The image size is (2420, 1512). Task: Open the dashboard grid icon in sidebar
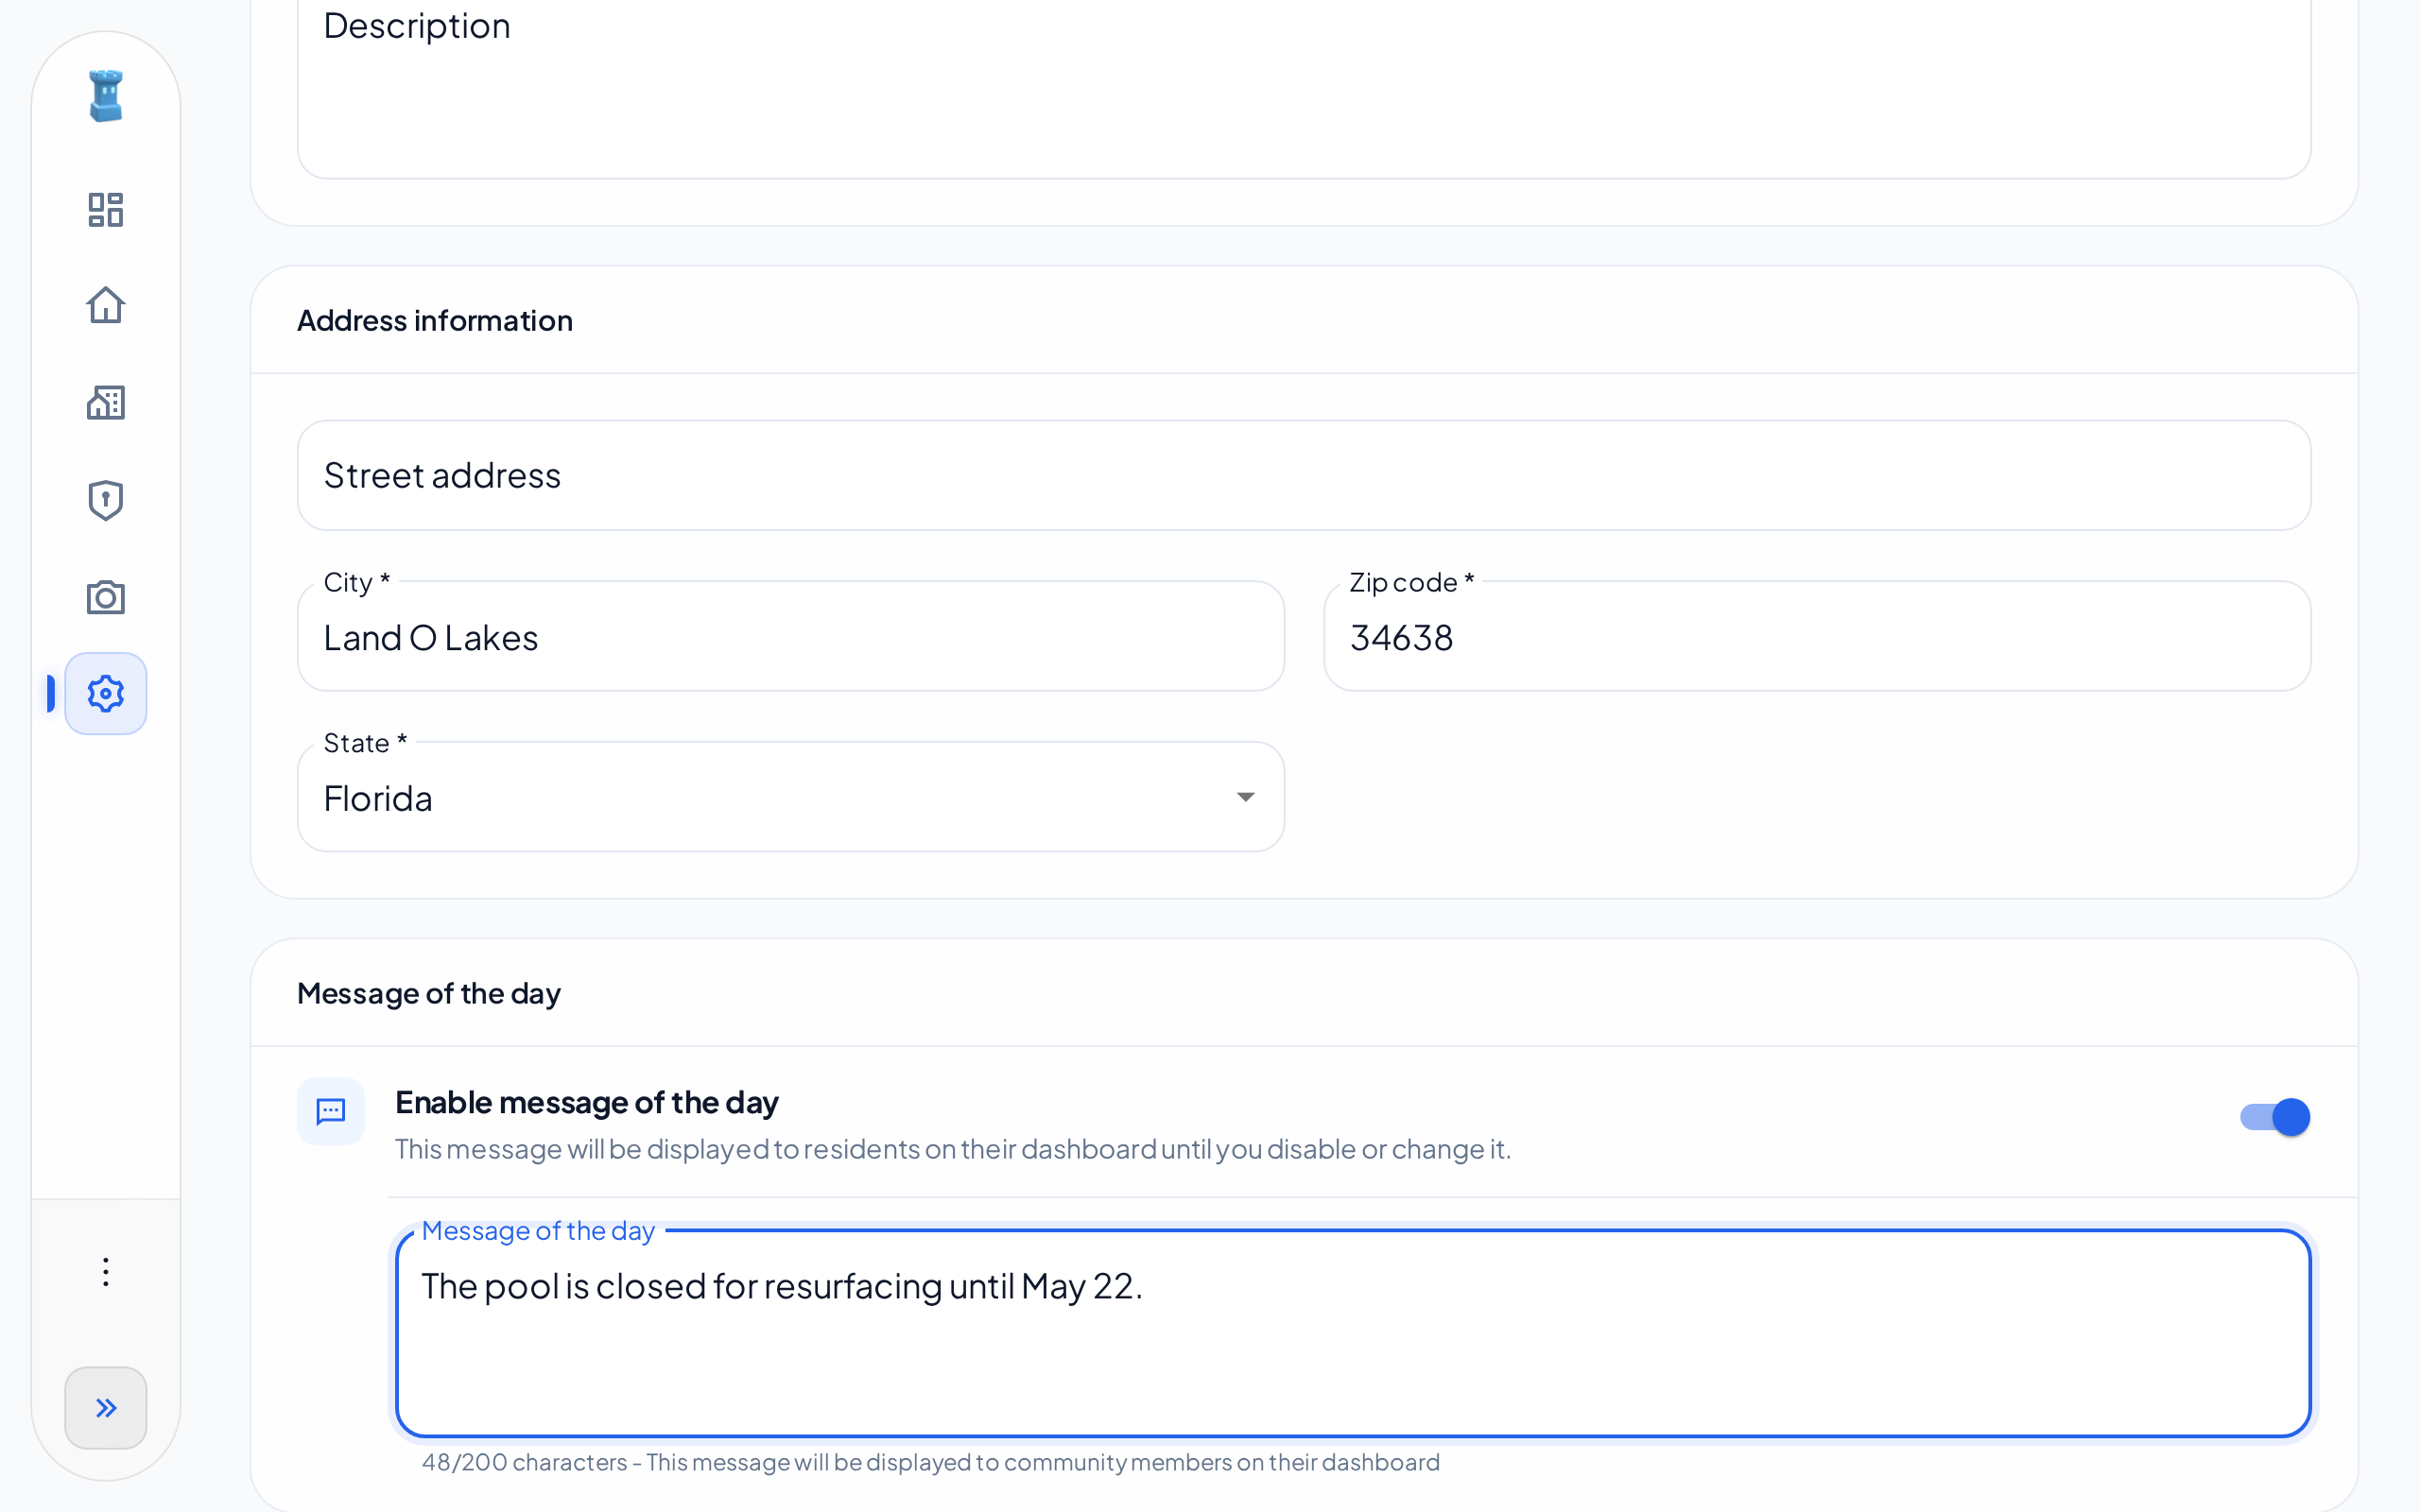[105, 209]
